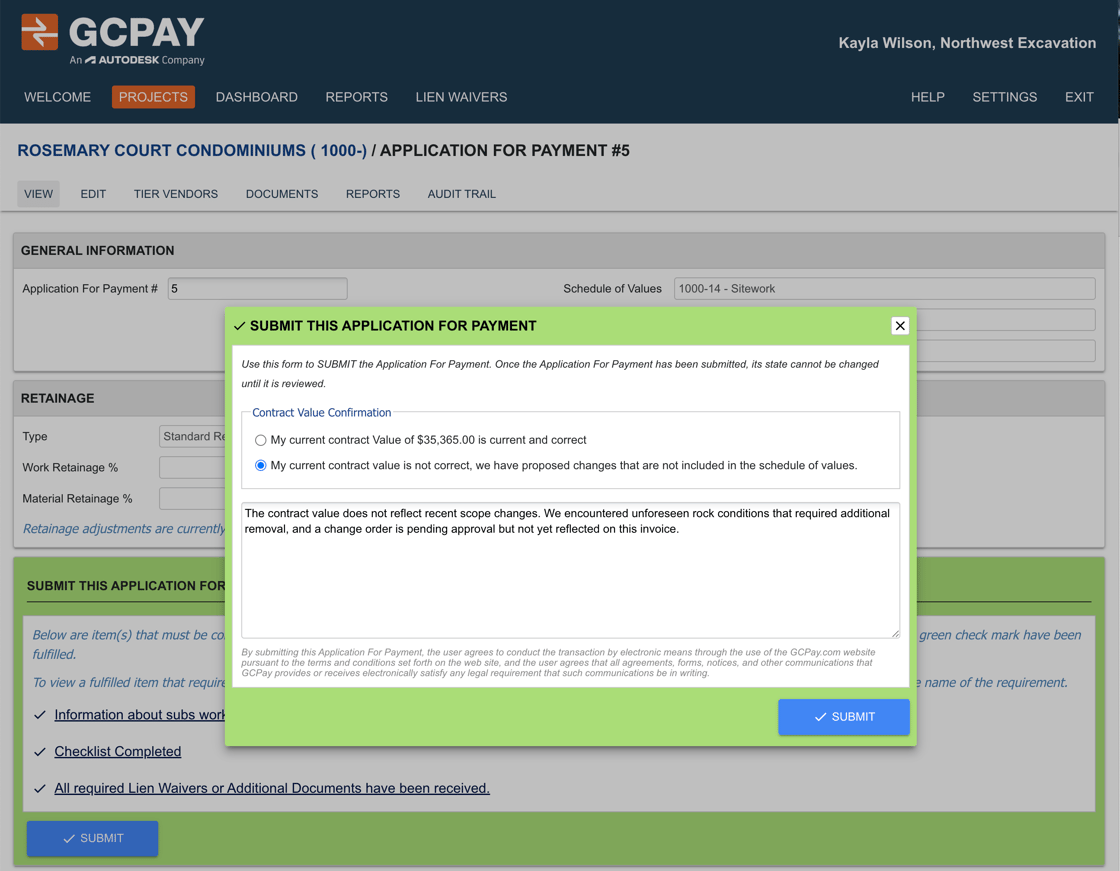Select radio 'contract Value of $35,365.00 is current'
Viewport: 1120px width, 871px height.
pyautogui.click(x=261, y=440)
